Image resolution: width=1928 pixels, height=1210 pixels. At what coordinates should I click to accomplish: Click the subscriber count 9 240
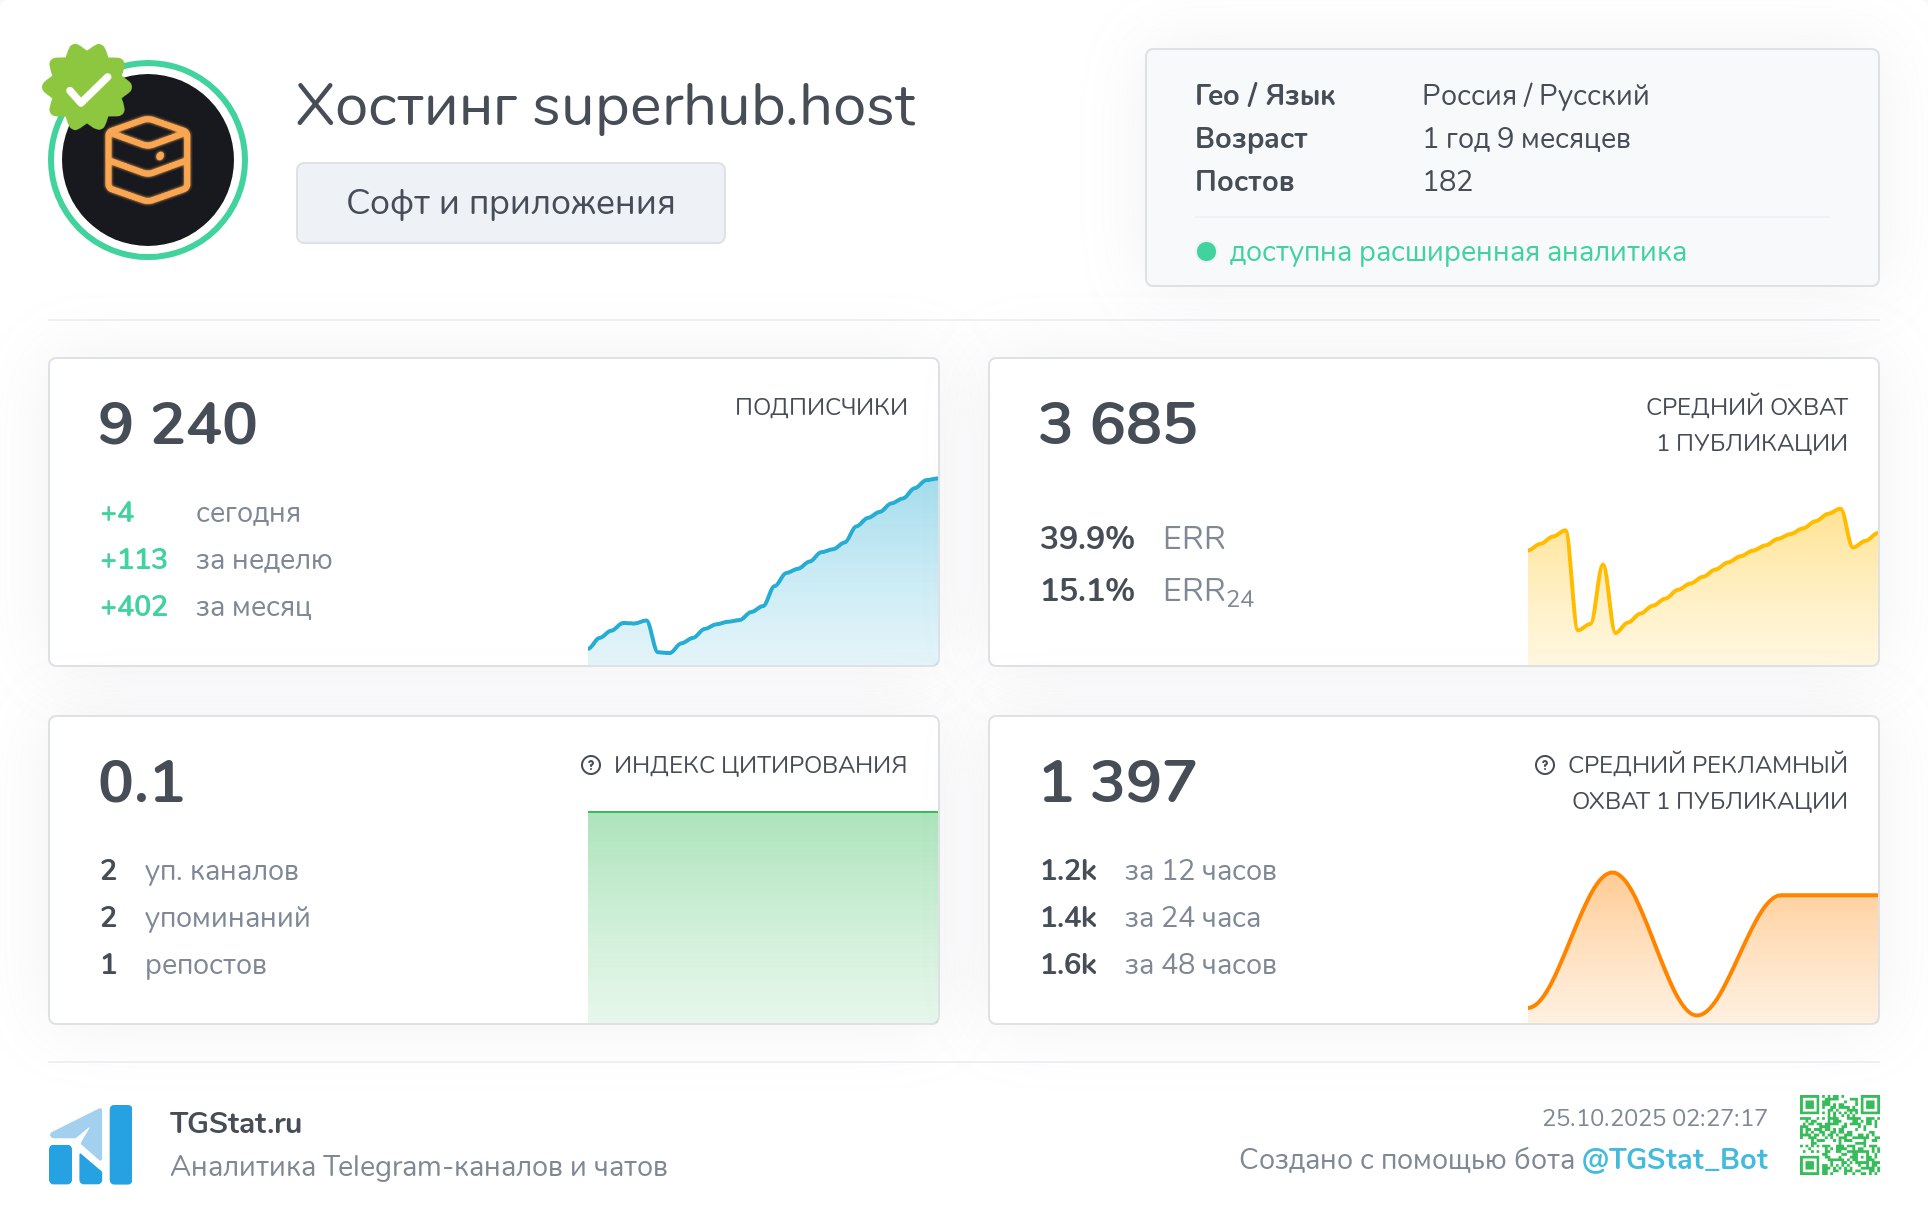(x=178, y=422)
